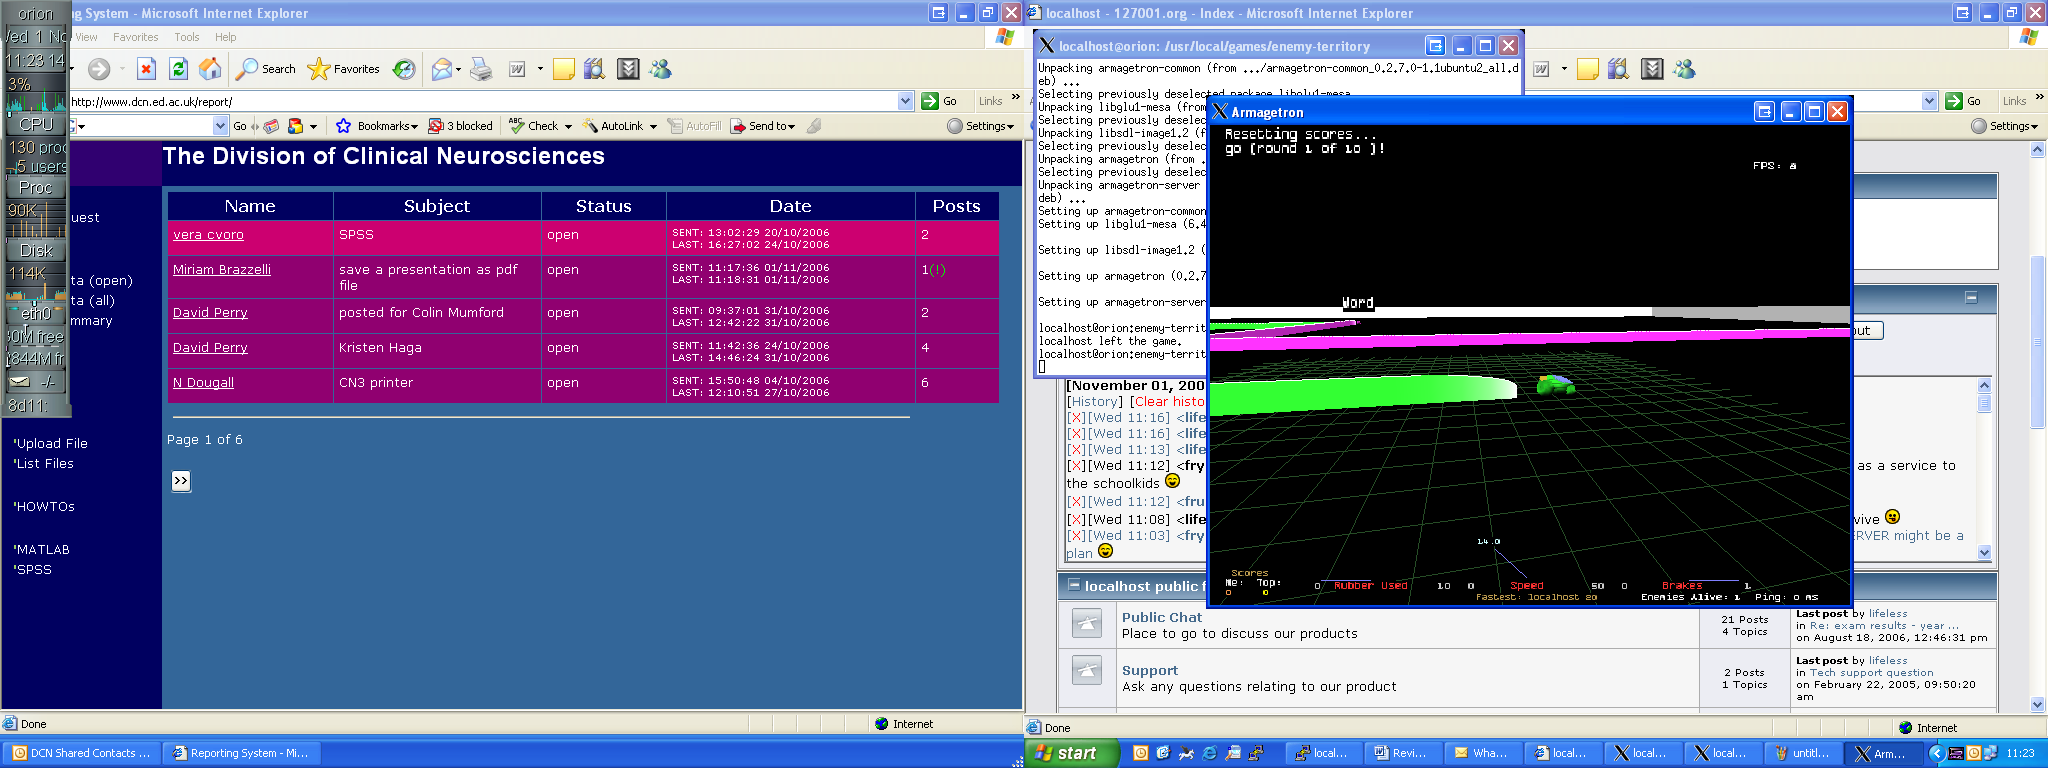This screenshot has width=2048, height=768.
Task: Expand Google search box dropdown
Action: [221, 126]
